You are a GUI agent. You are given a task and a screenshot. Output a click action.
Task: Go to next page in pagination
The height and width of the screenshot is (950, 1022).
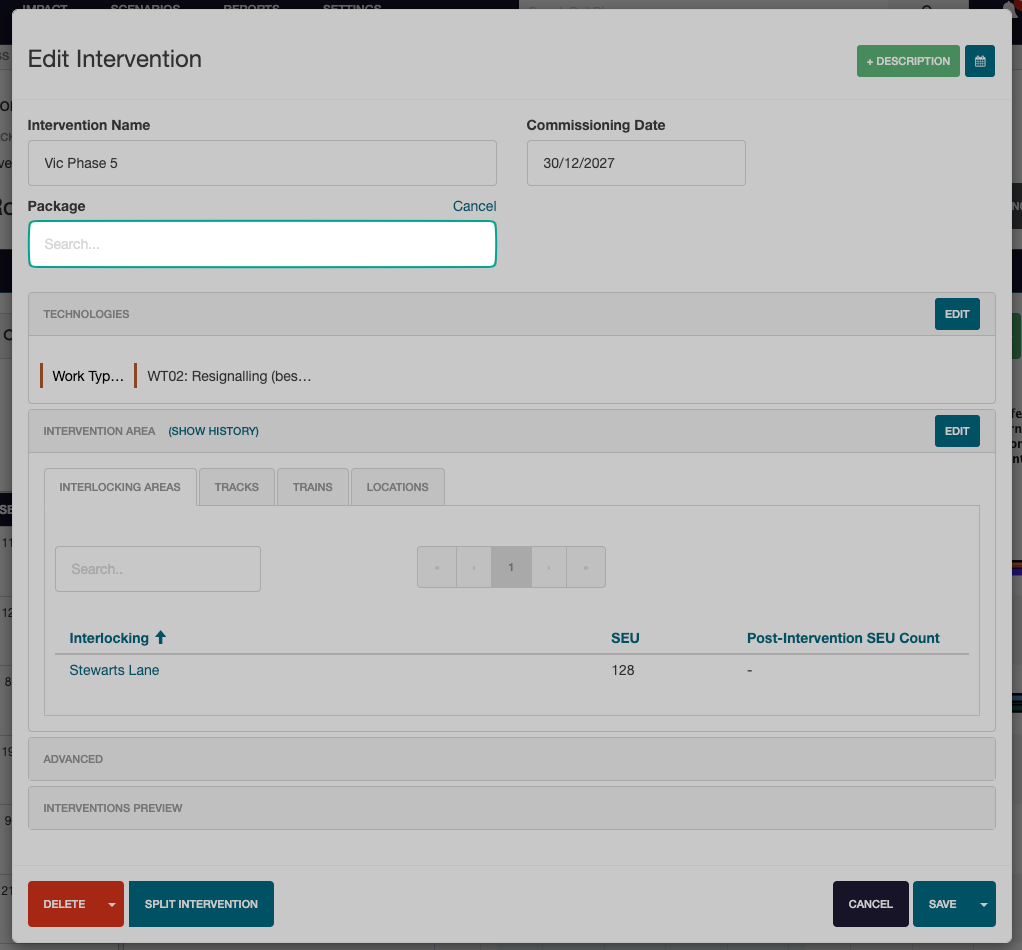pos(549,567)
